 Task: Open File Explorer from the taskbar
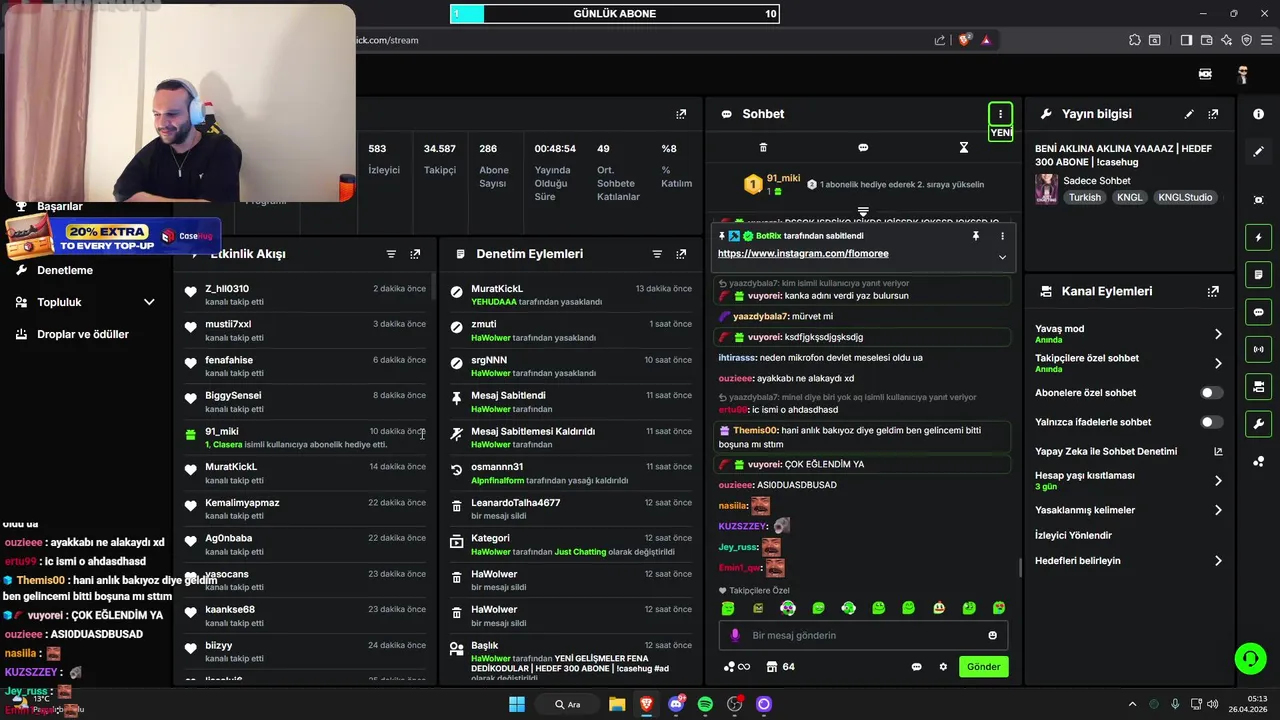(x=617, y=704)
